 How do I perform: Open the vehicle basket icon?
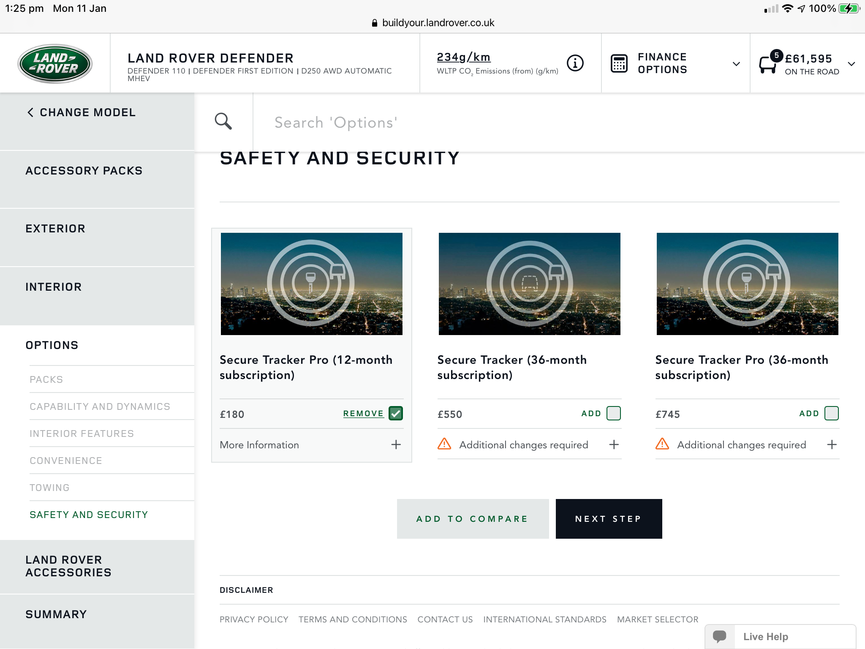pyautogui.click(x=770, y=62)
